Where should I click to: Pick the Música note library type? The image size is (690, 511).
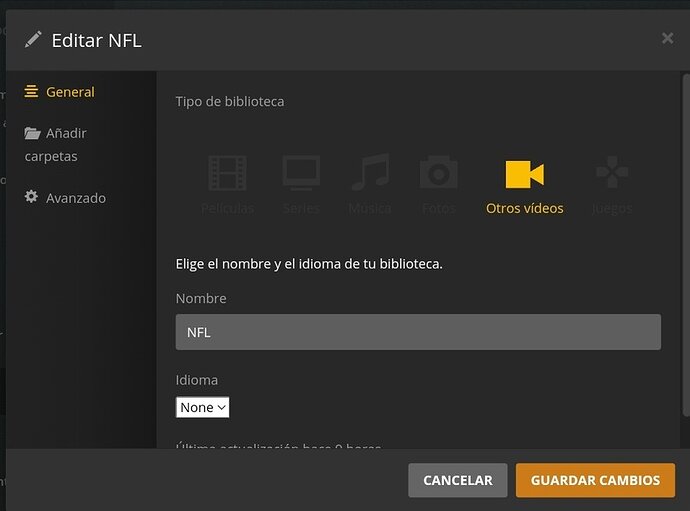pos(370,185)
